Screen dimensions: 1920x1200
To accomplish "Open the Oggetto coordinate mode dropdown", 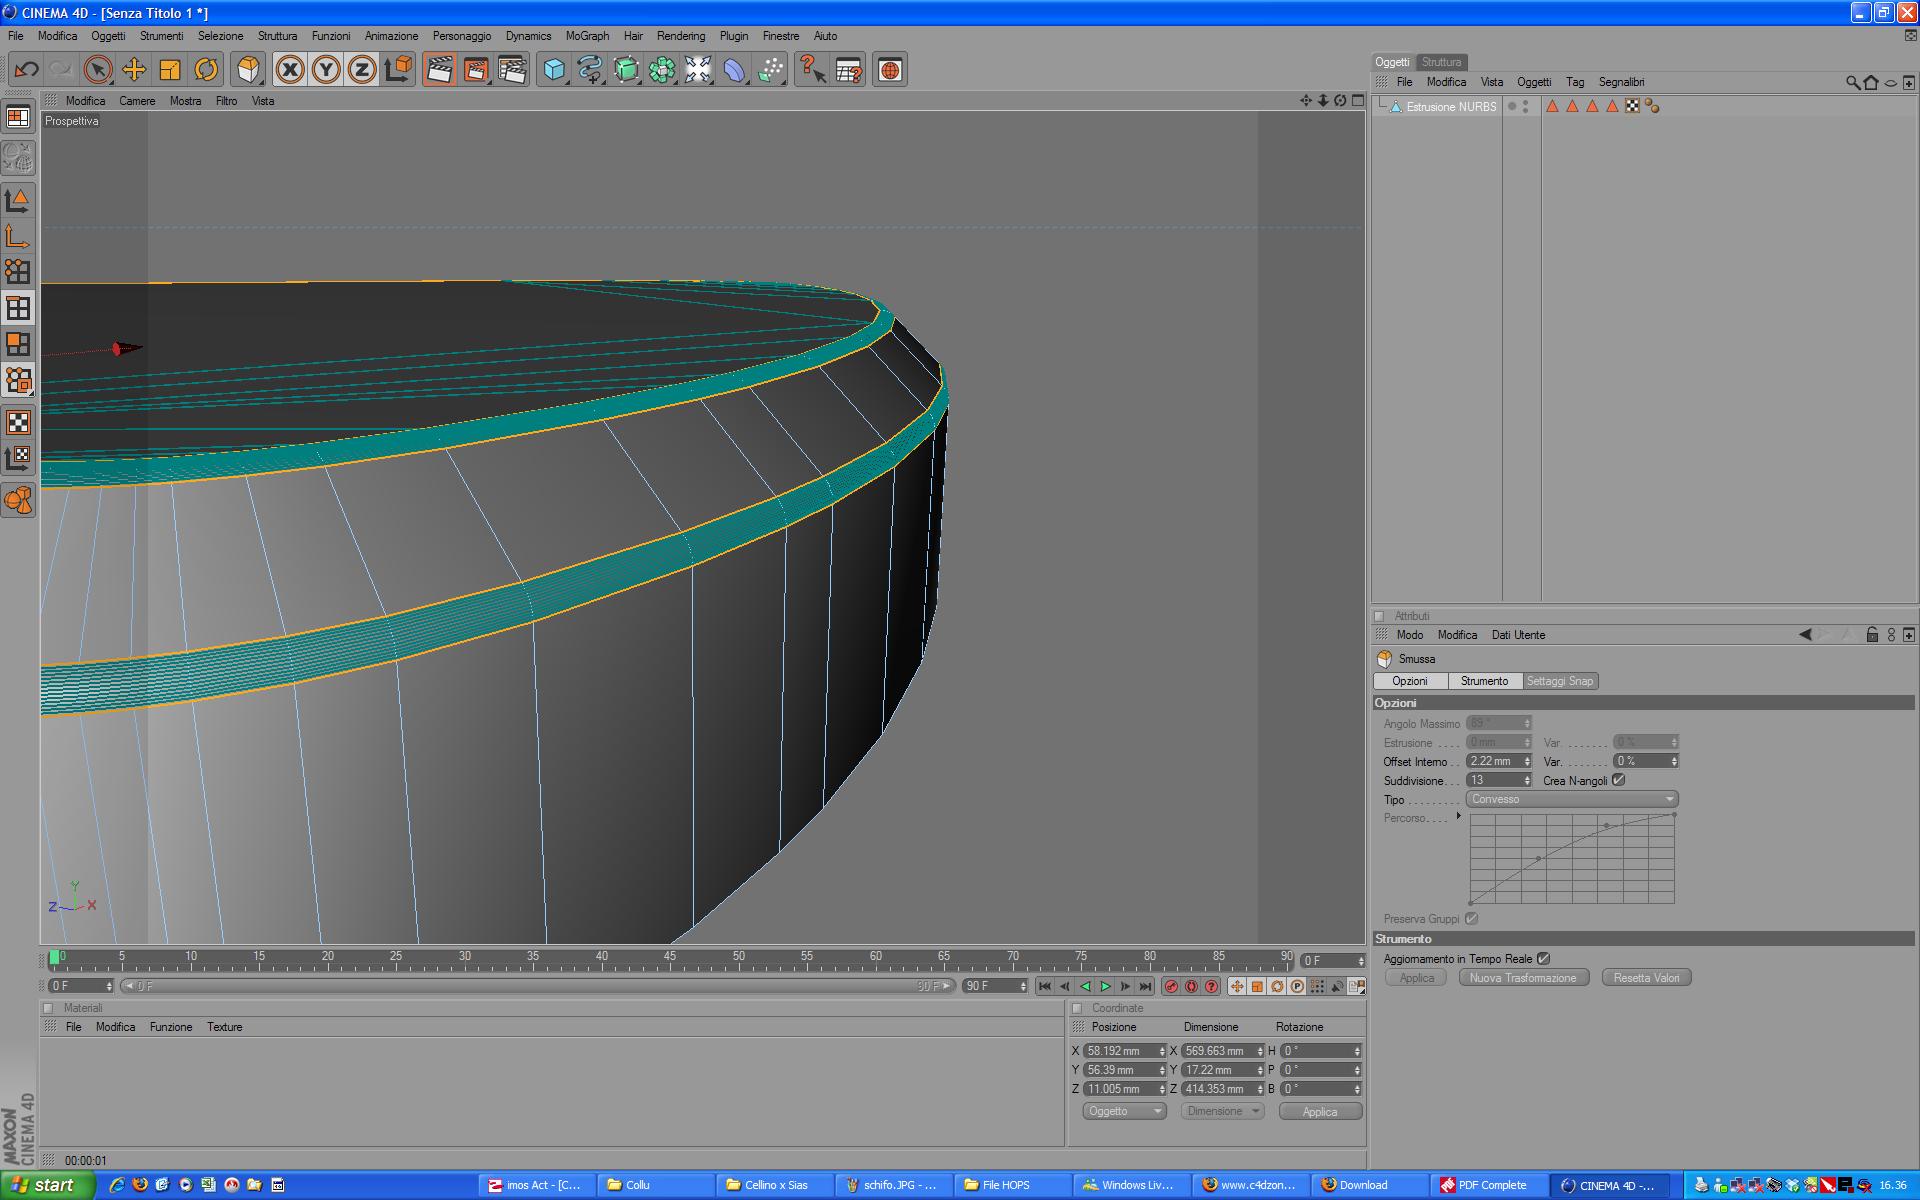I will point(1124,1111).
